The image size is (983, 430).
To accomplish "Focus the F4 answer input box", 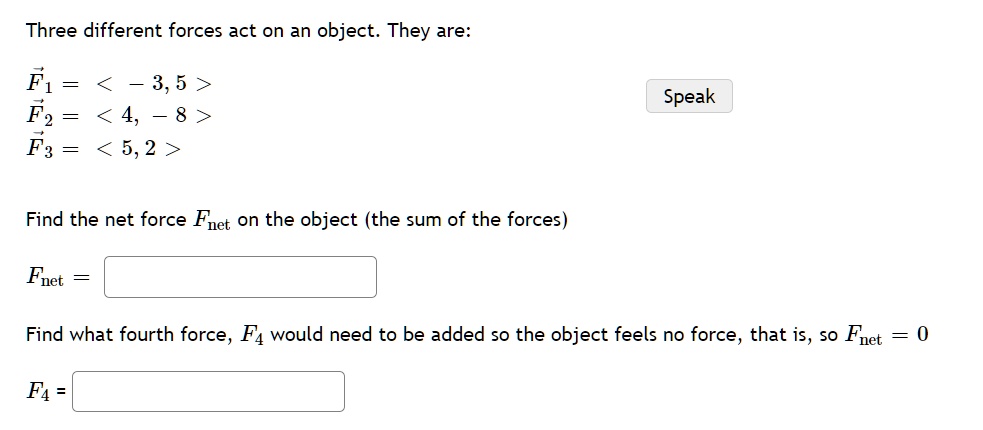I will [208, 392].
